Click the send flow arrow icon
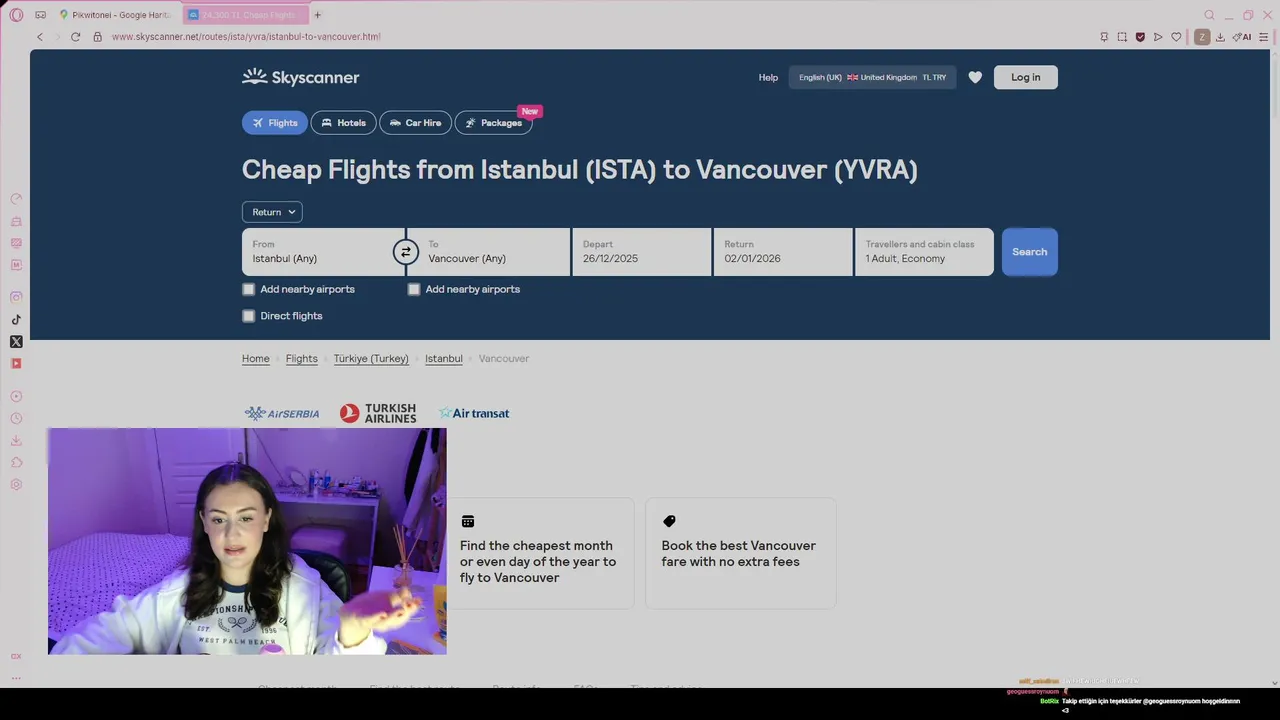Image resolution: width=1280 pixels, height=720 pixels. pyautogui.click(x=1158, y=37)
